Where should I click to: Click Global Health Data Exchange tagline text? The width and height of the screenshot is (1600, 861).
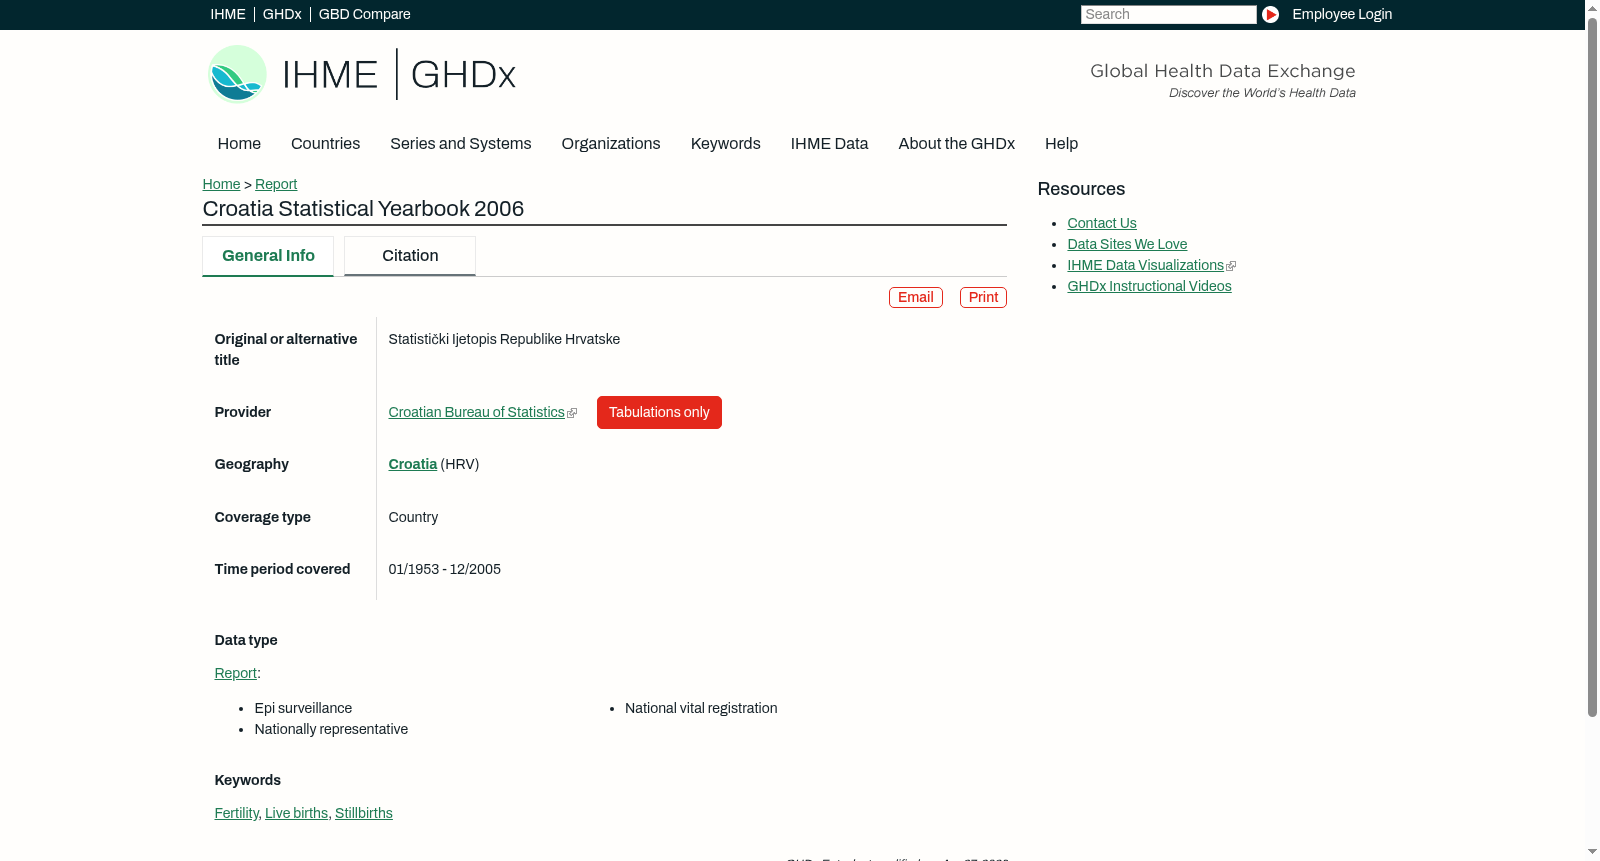(x=1222, y=71)
